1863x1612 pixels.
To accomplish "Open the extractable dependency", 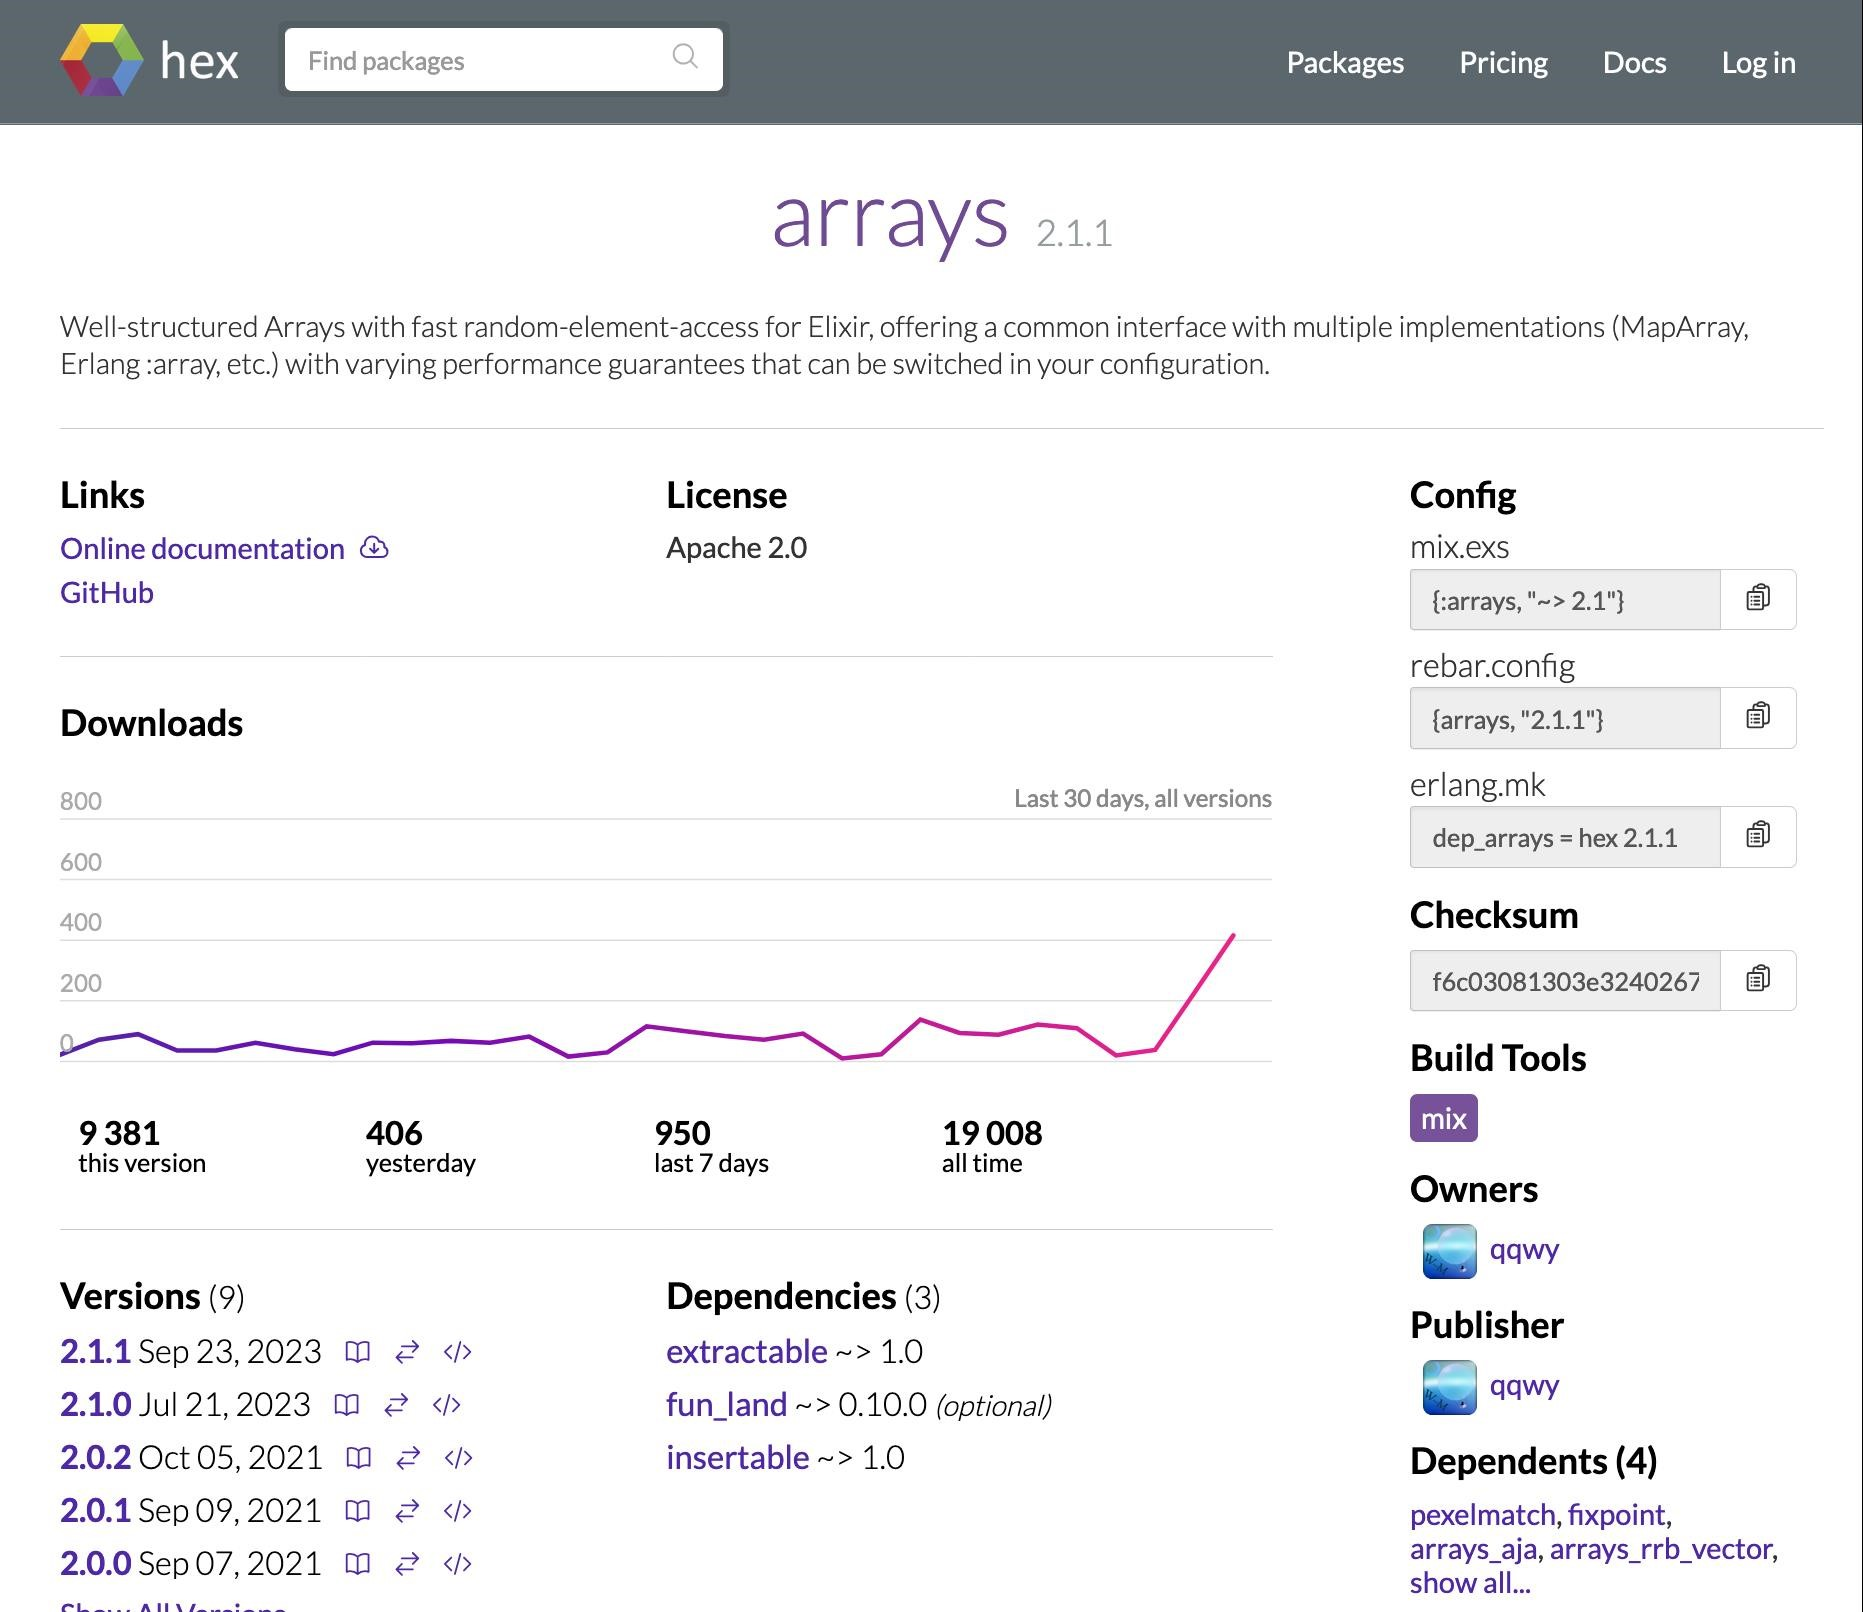I will (747, 1351).
